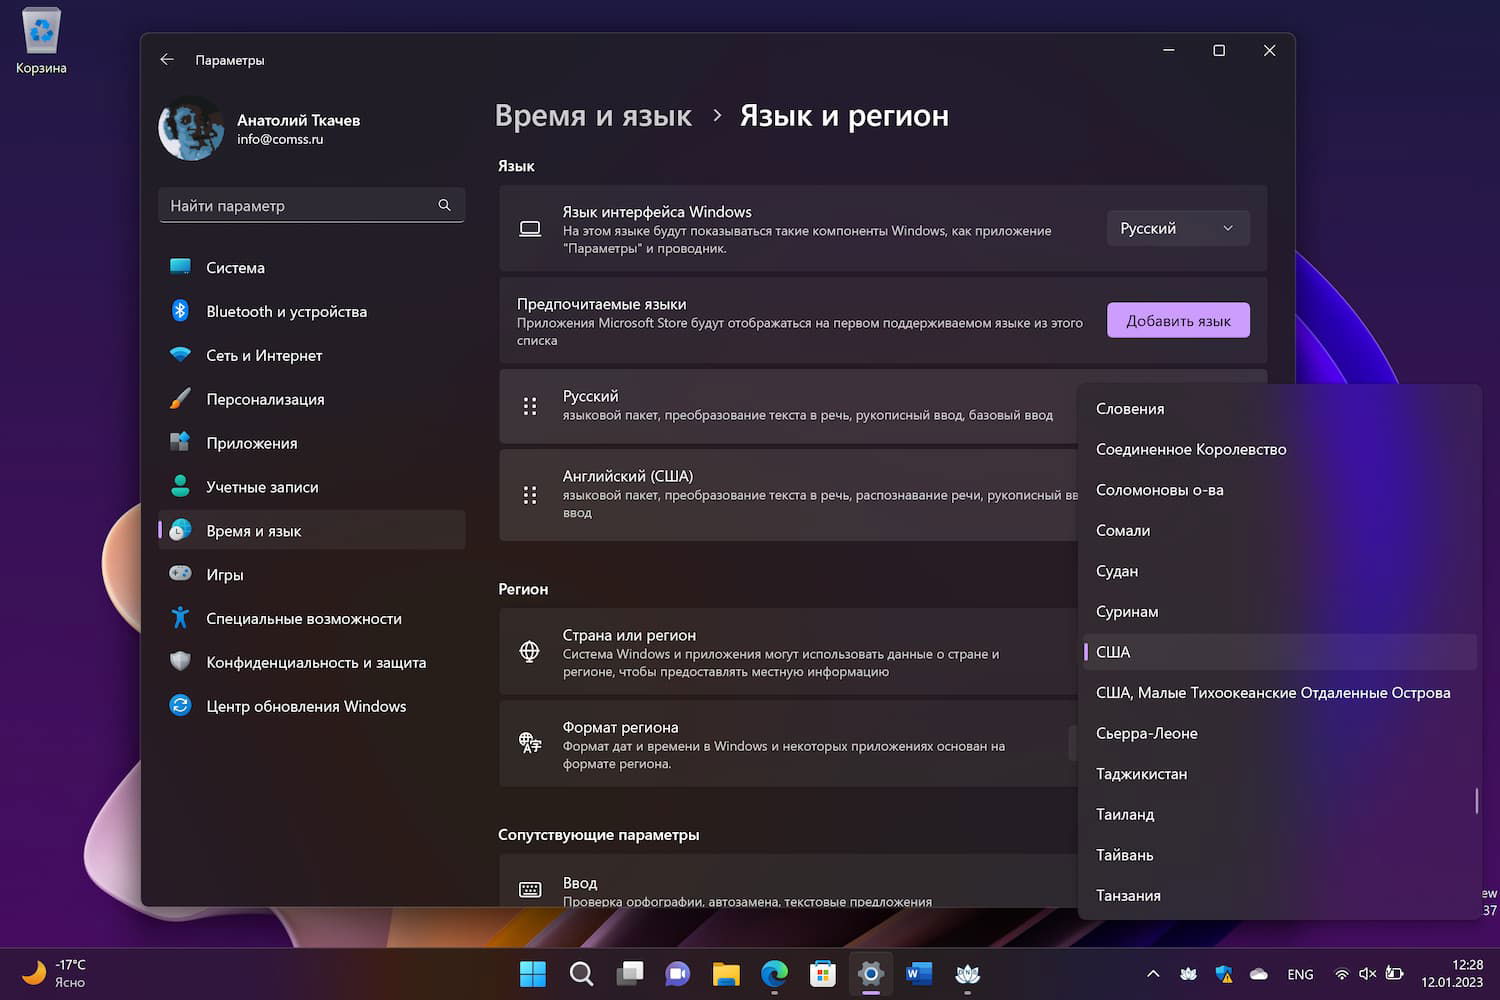Click the OneDrive cloud tray icon
Image resolution: width=1500 pixels, height=1000 pixels.
click(1259, 973)
